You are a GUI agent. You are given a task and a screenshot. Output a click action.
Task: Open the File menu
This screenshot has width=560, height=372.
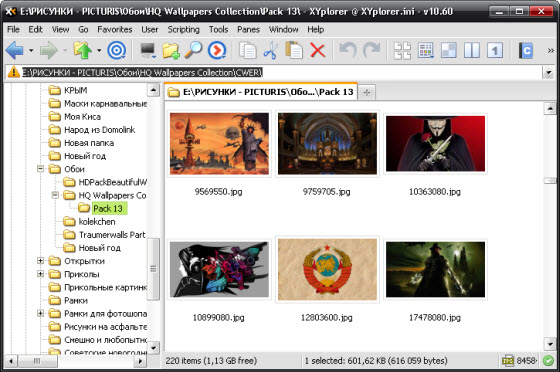13,29
